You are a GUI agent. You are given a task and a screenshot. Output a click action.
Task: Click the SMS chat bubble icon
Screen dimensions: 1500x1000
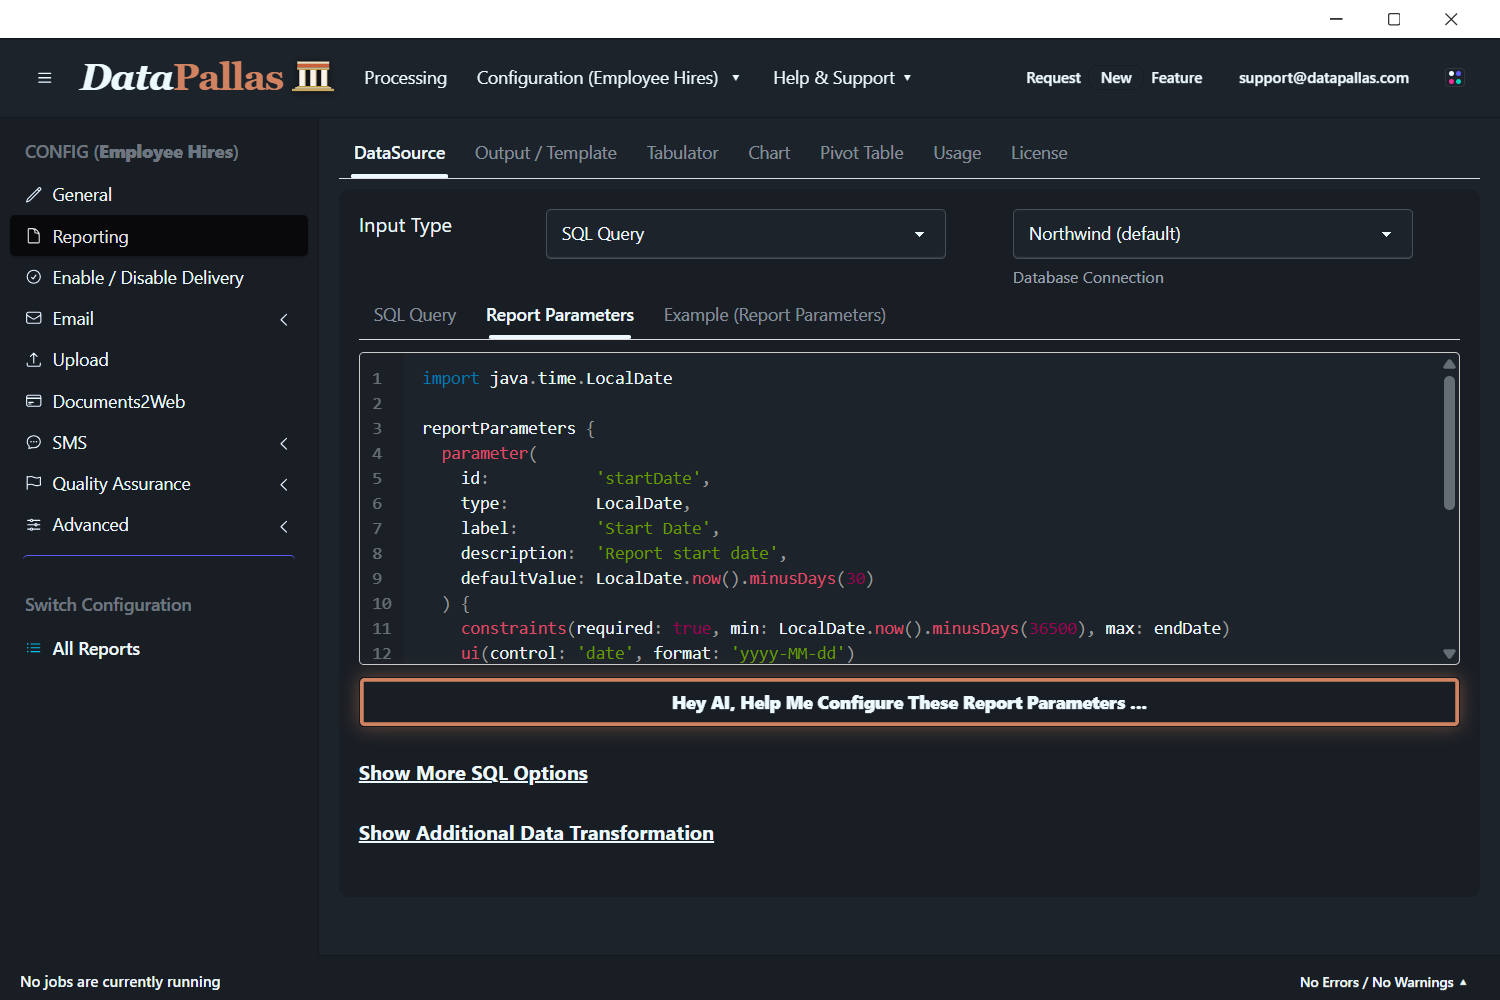coord(34,442)
